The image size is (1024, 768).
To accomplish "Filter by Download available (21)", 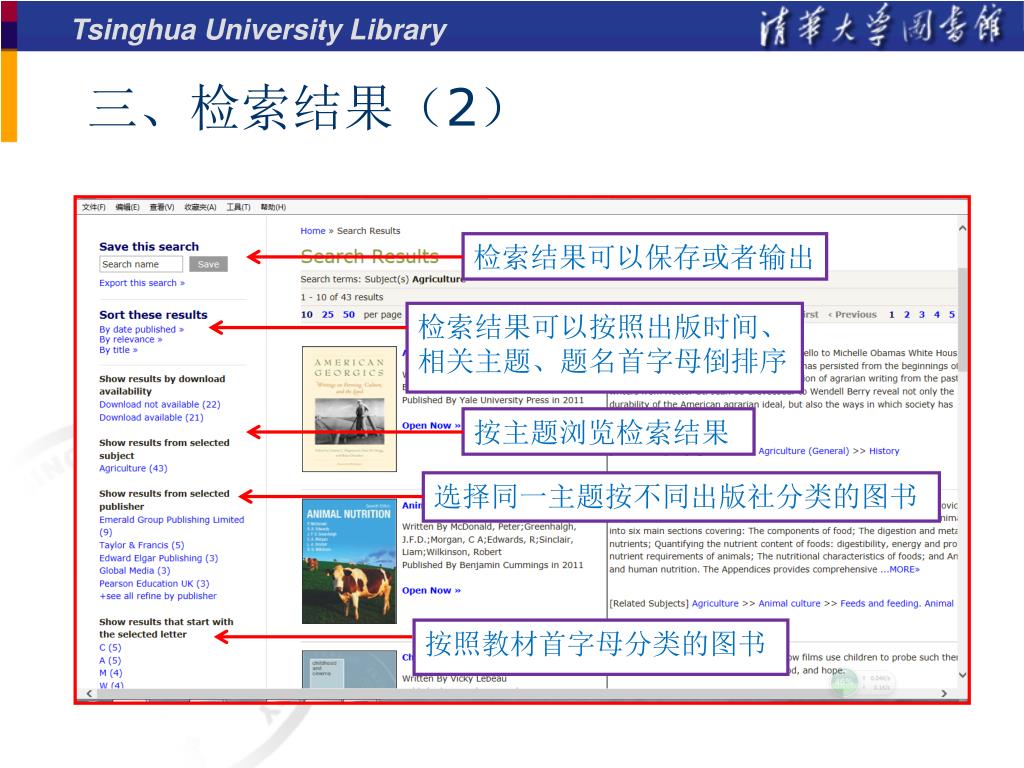I will coord(152,417).
